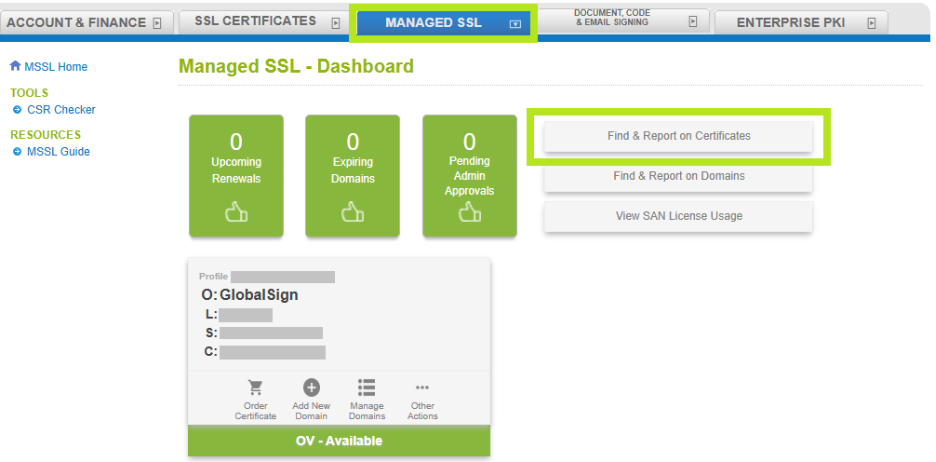
Task: Click the MSSL Home house icon
Action: [15, 67]
